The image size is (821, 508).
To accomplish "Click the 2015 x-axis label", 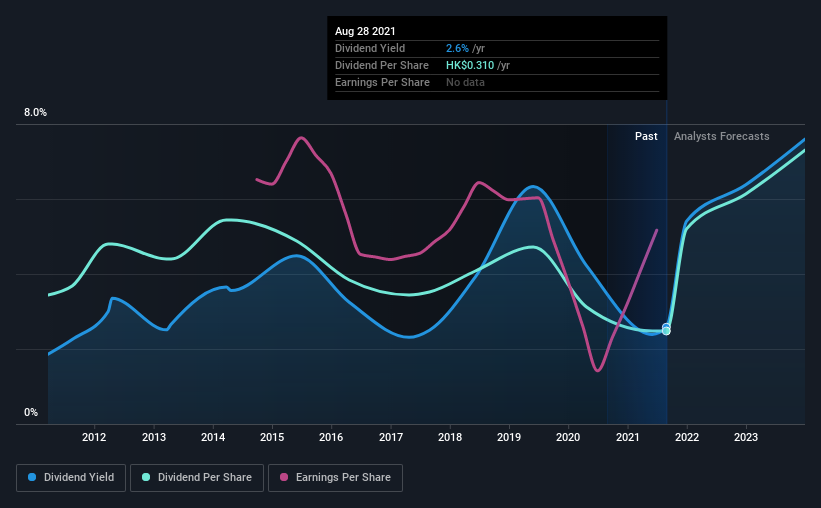I will pos(272,437).
